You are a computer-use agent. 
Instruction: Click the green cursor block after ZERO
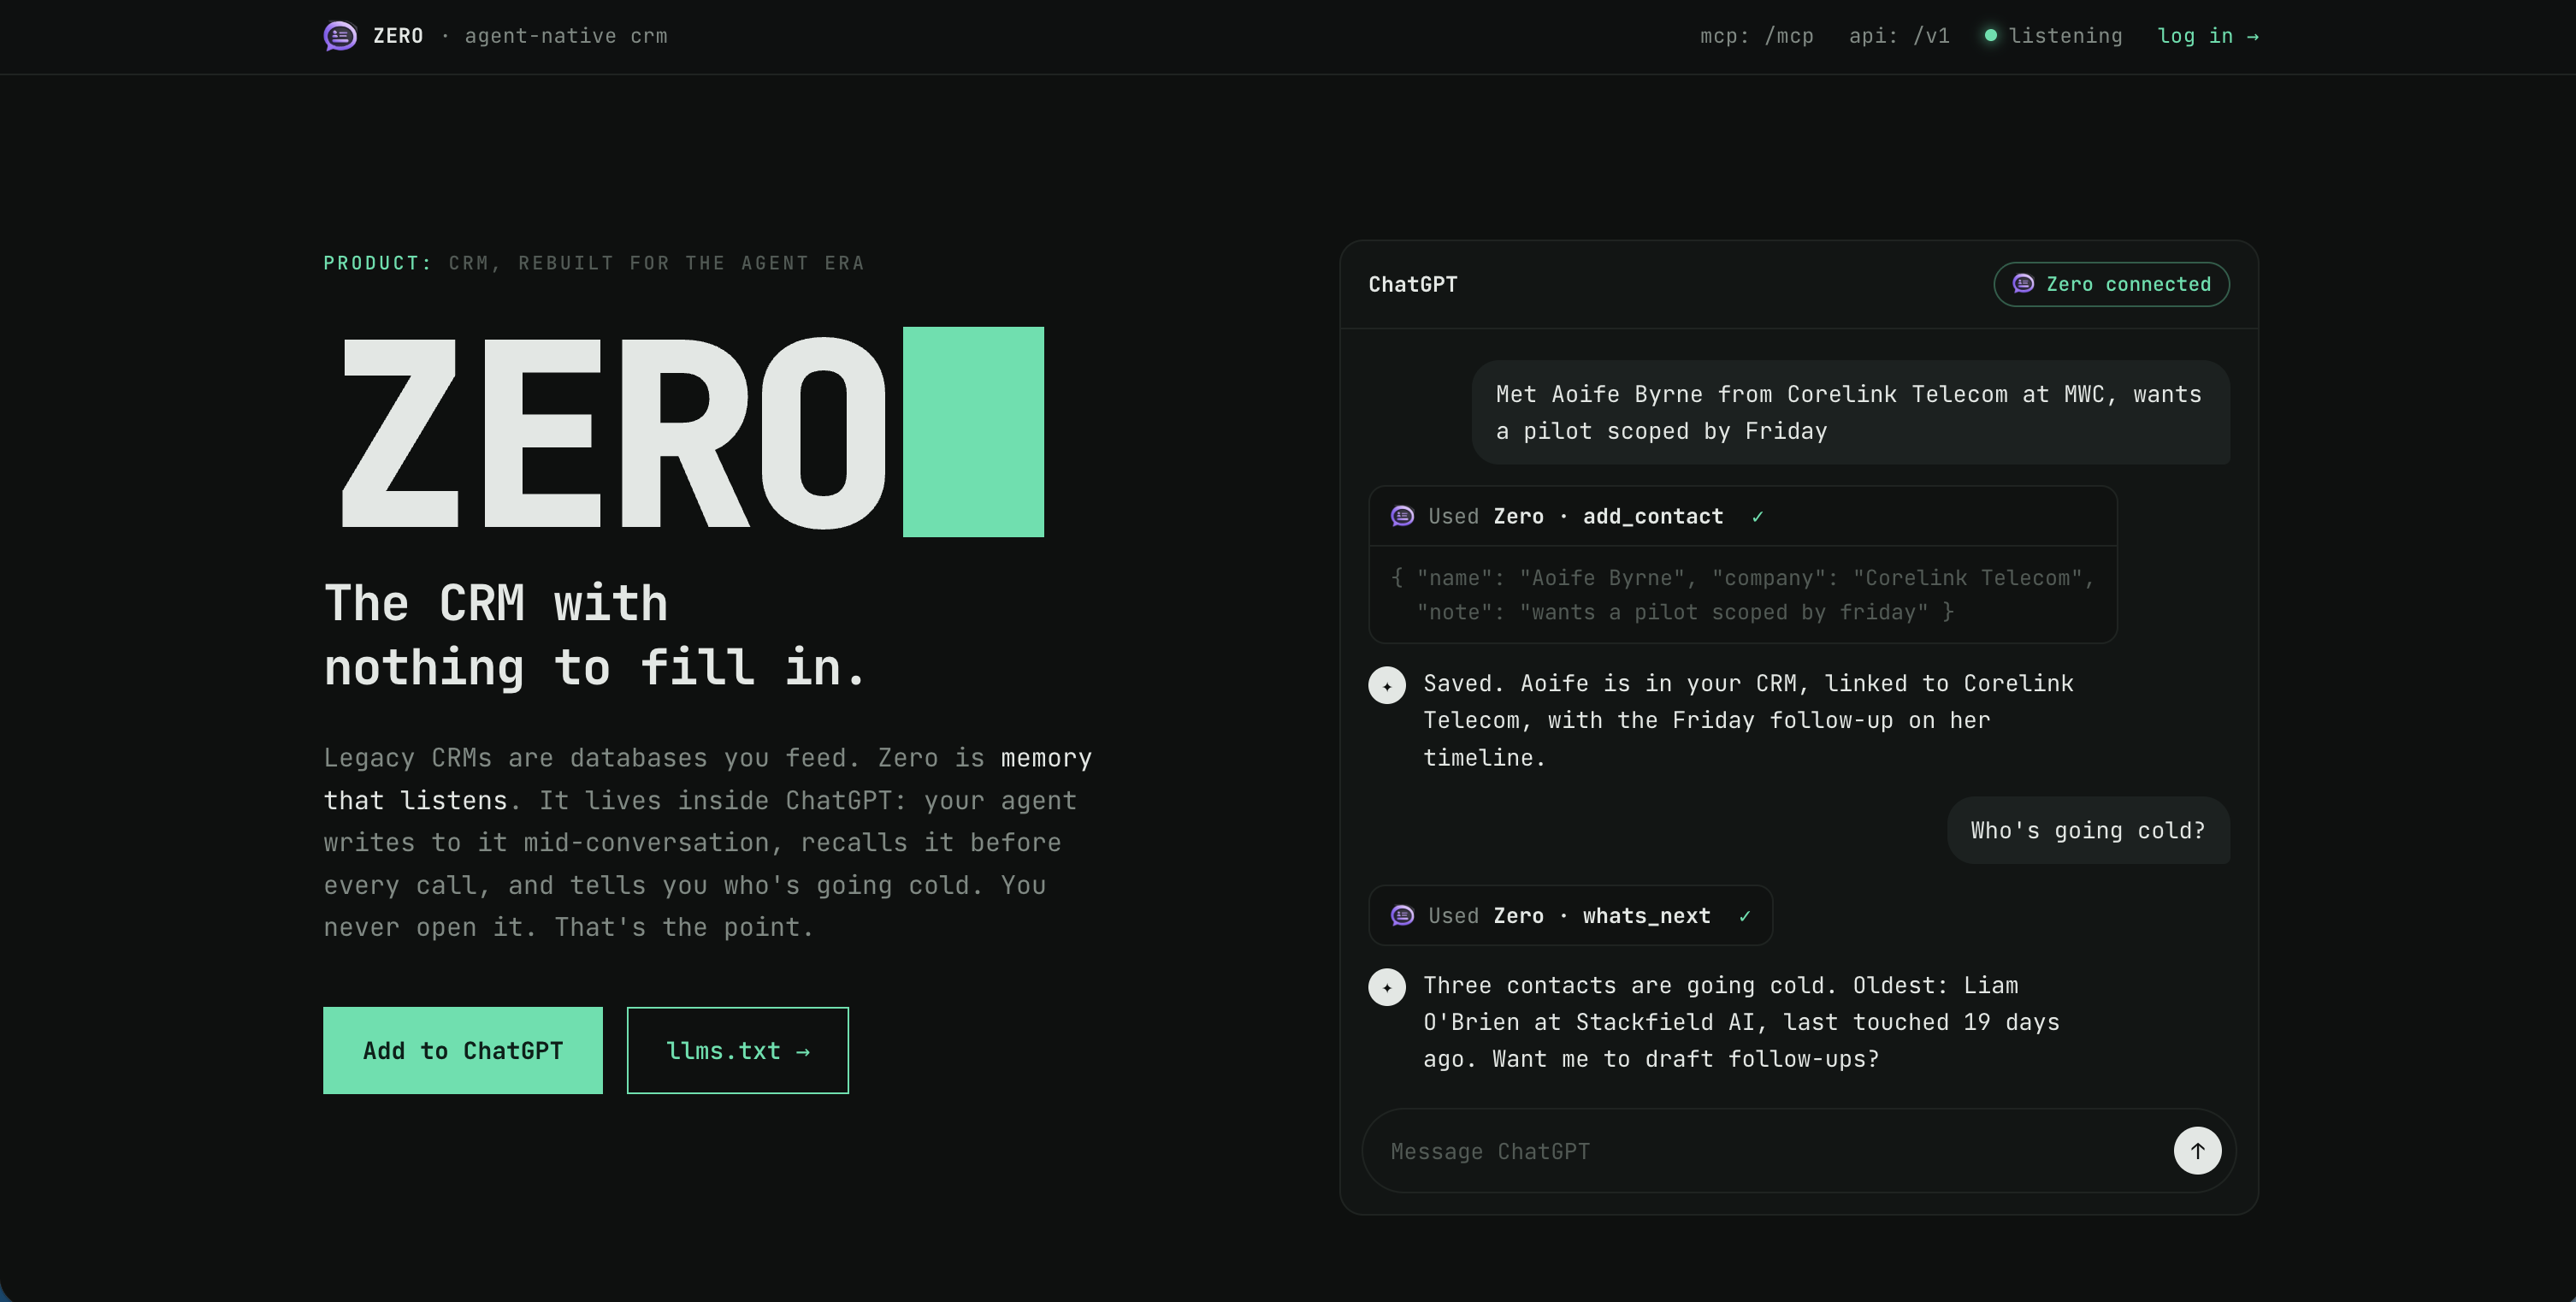[x=973, y=432]
